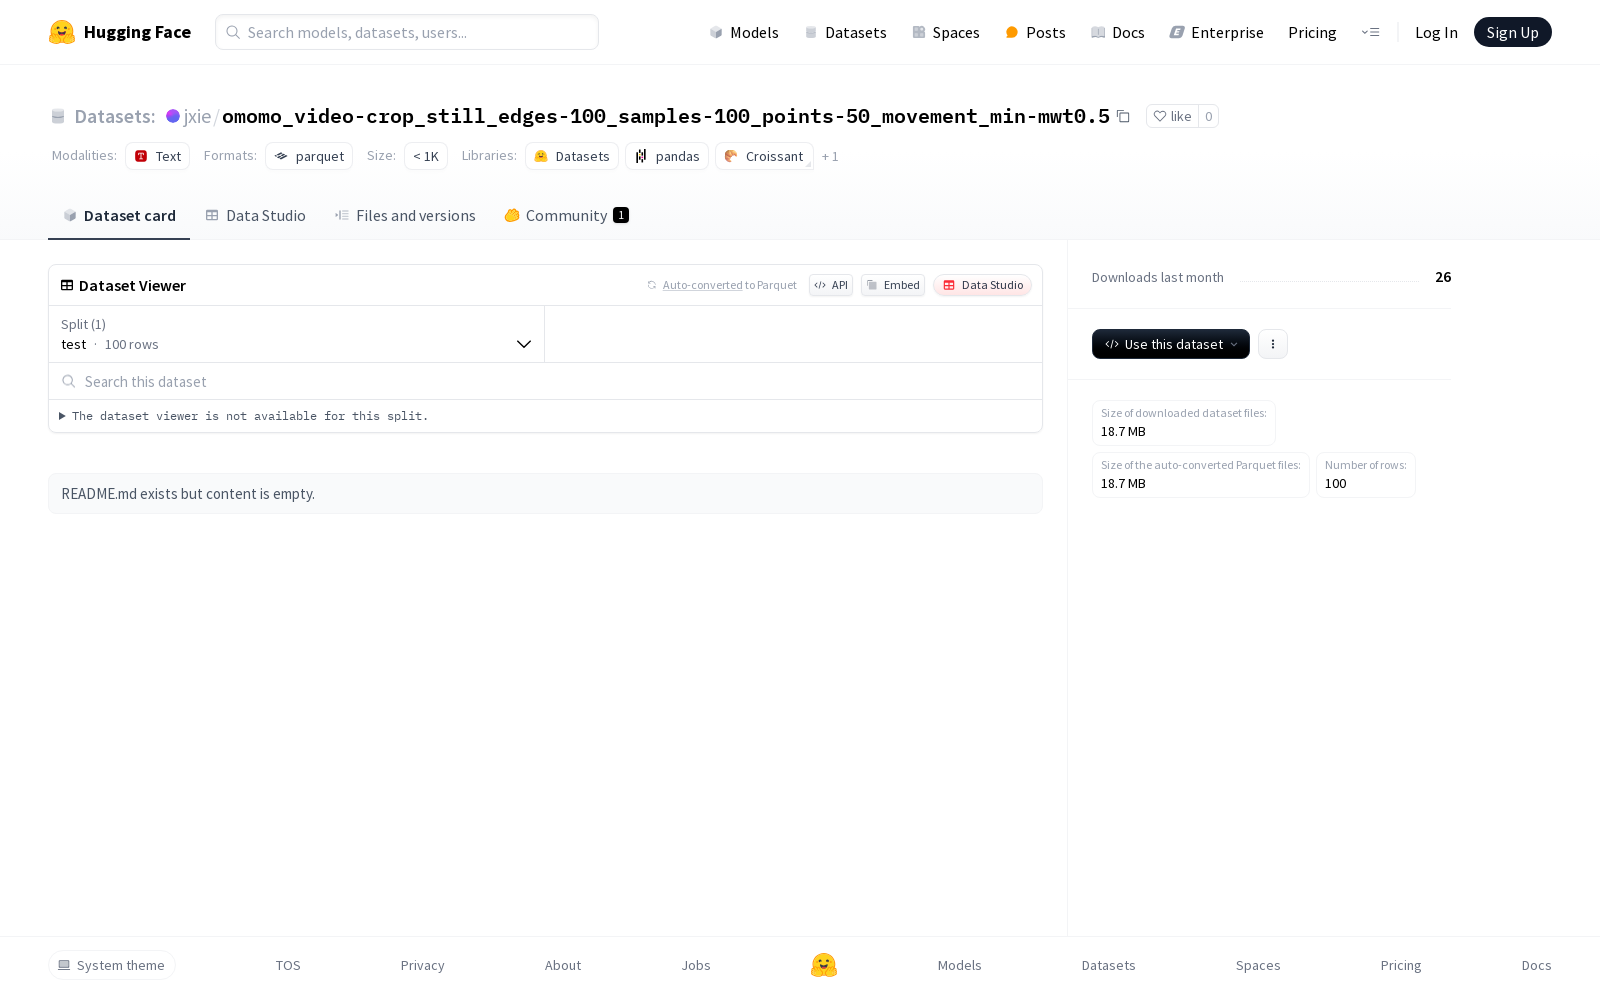Switch to Files and versions tab
The image size is (1600, 1000).
(x=405, y=216)
